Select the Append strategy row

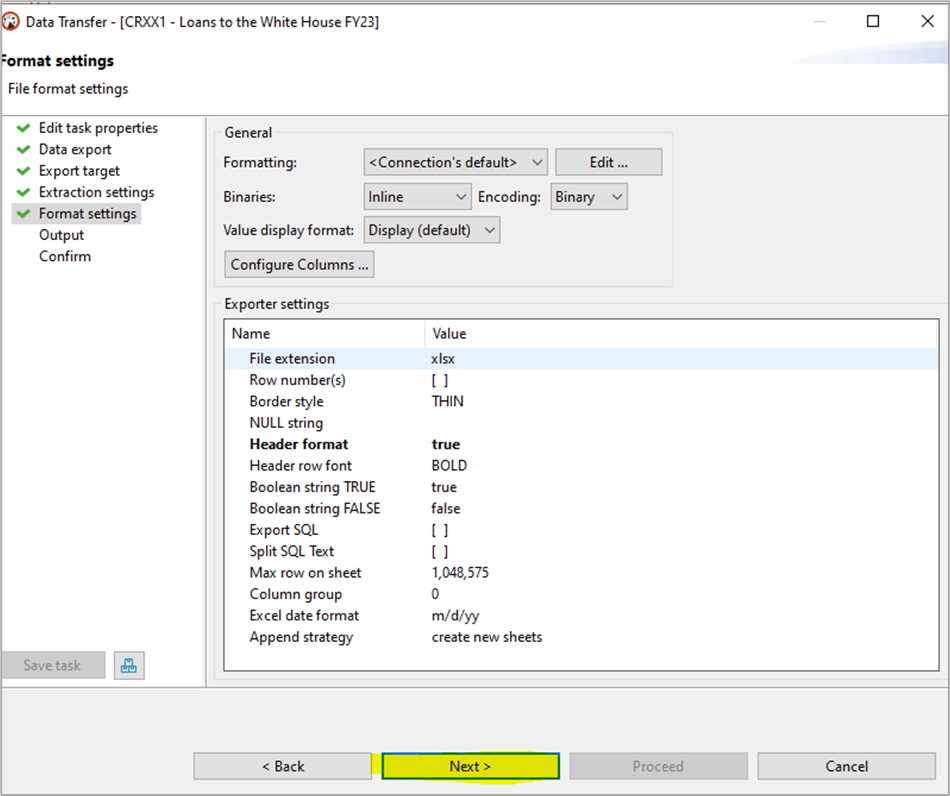click(582, 637)
